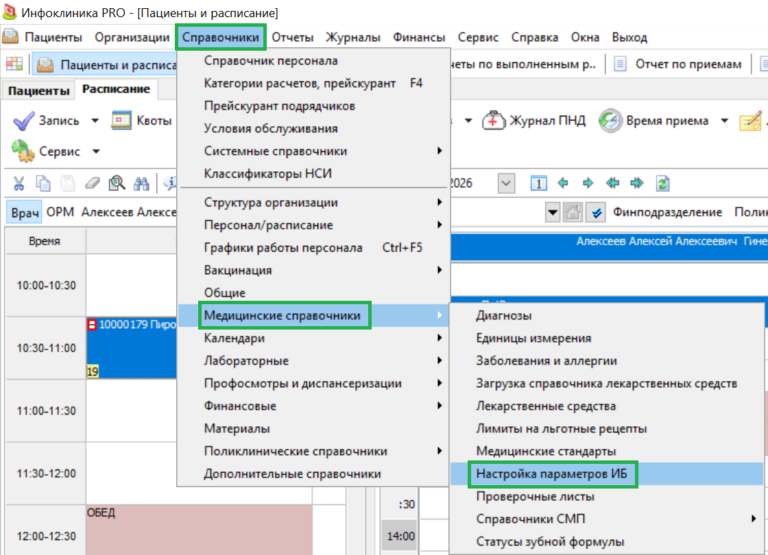Click the magnifier search document icon

(x=117, y=184)
